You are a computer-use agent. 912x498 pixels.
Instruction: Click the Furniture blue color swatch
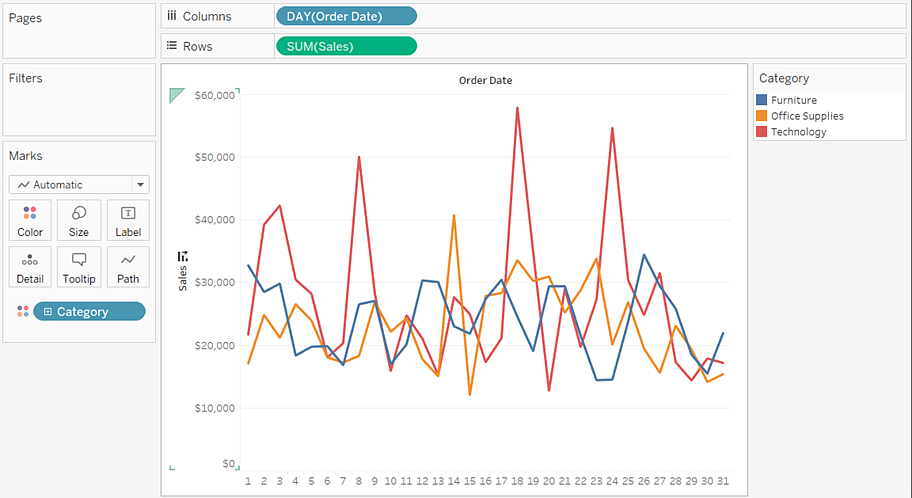[762, 100]
